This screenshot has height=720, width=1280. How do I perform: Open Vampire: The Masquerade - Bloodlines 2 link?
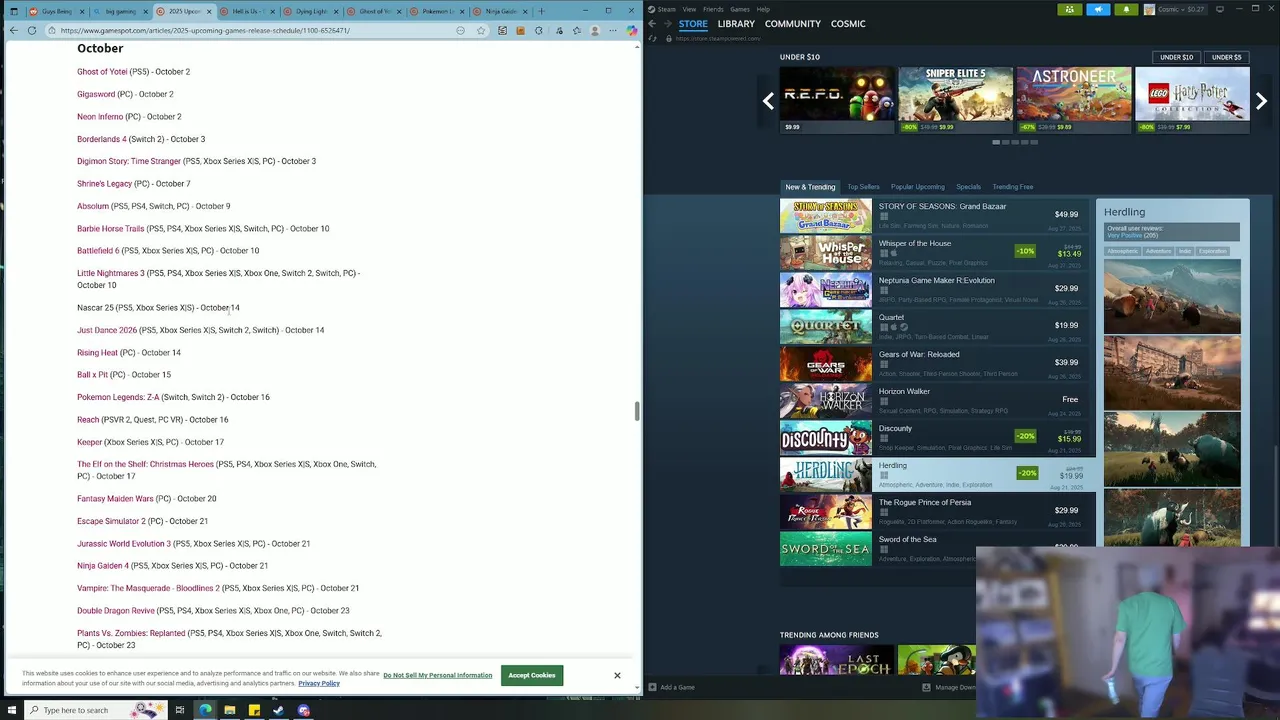tap(148, 588)
